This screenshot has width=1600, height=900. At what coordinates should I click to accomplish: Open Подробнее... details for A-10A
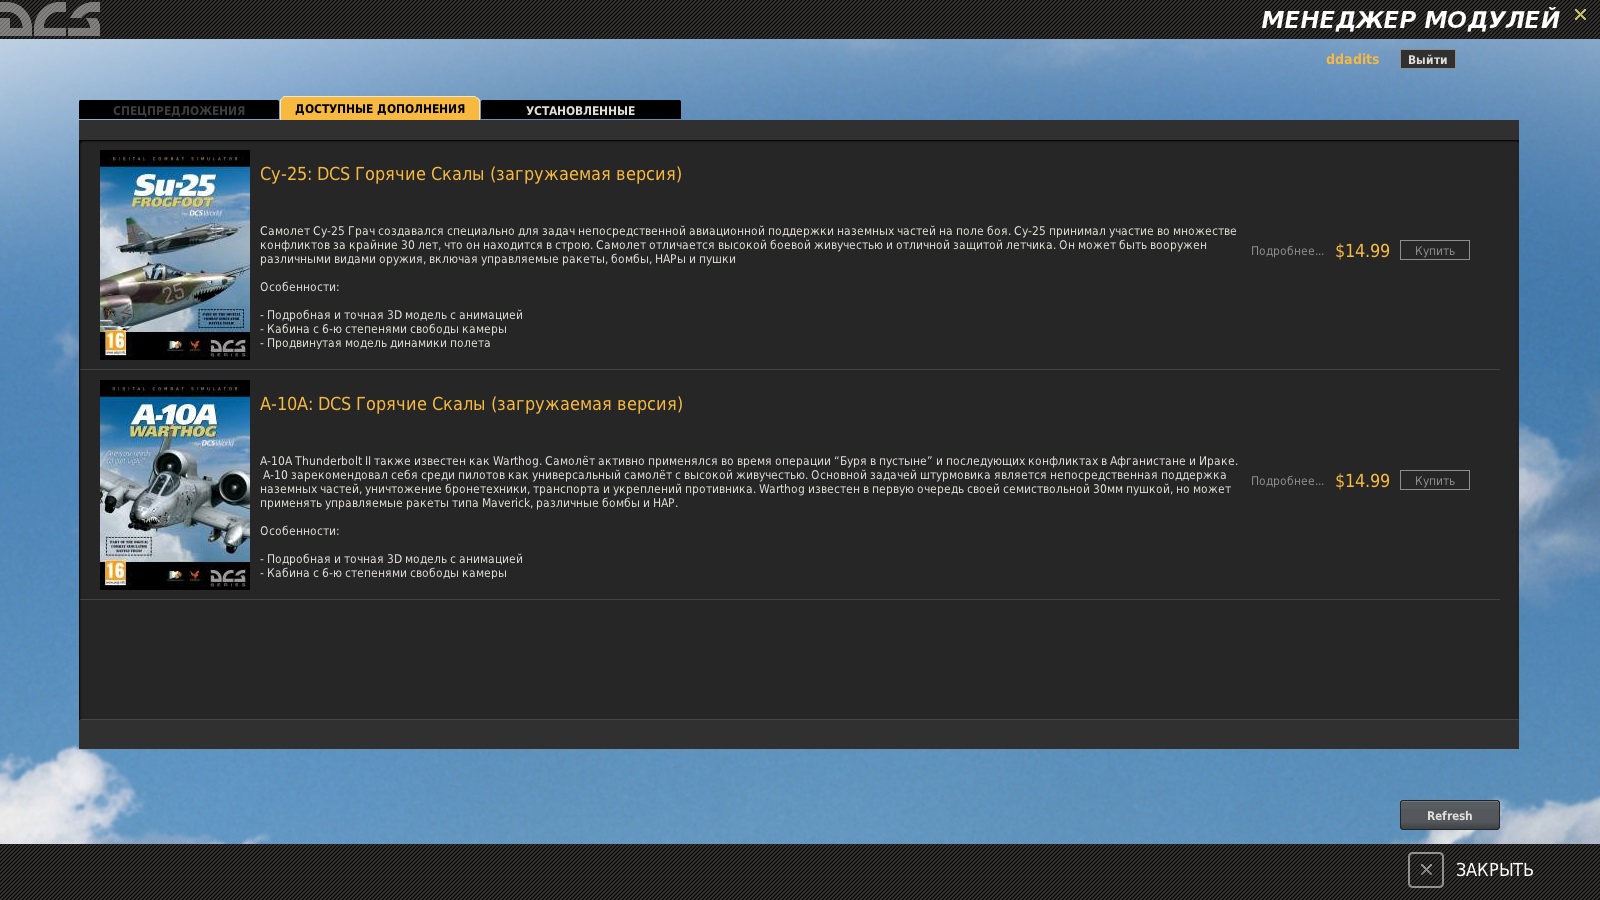coord(1287,481)
